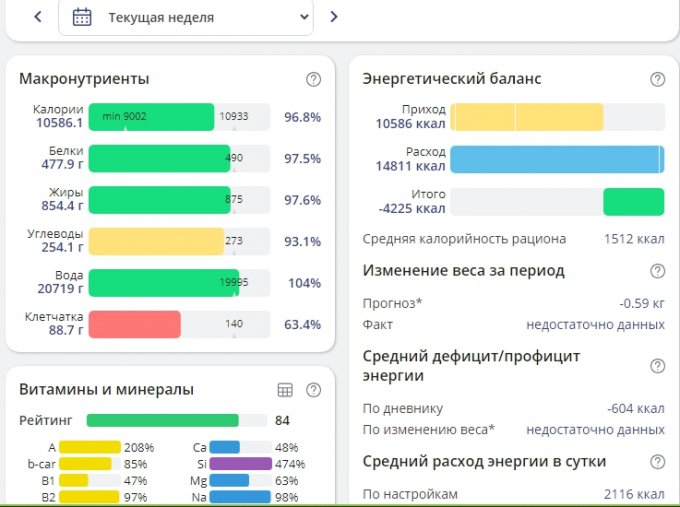Click the calendar icon in period selector
The width and height of the screenshot is (680, 507).
[83, 17]
